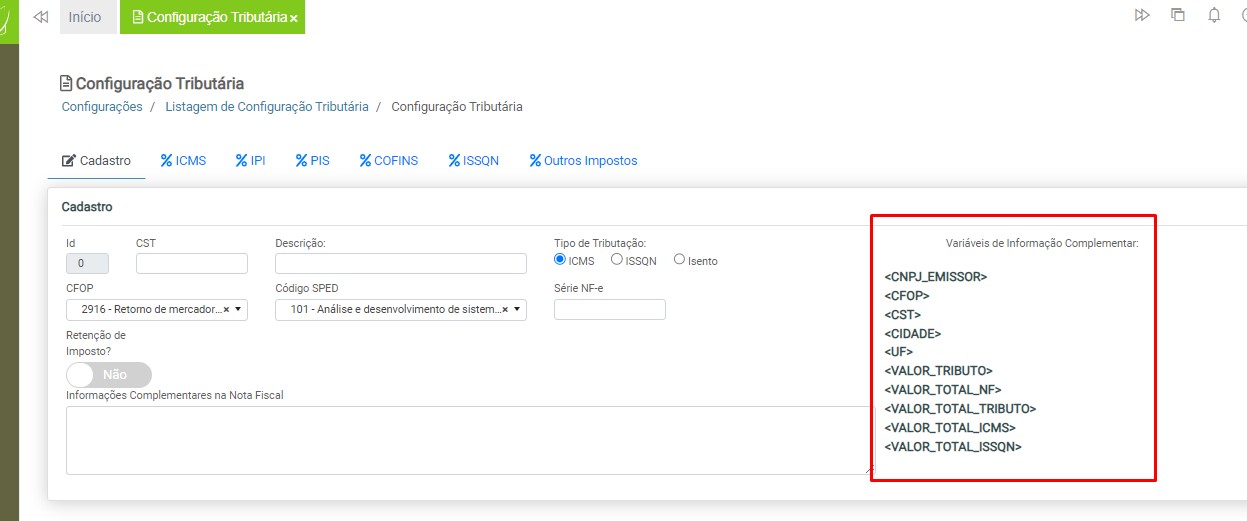Screen dimensions: 1247x521
Task: Switch to the IPI tab
Action: pyautogui.click(x=250, y=160)
